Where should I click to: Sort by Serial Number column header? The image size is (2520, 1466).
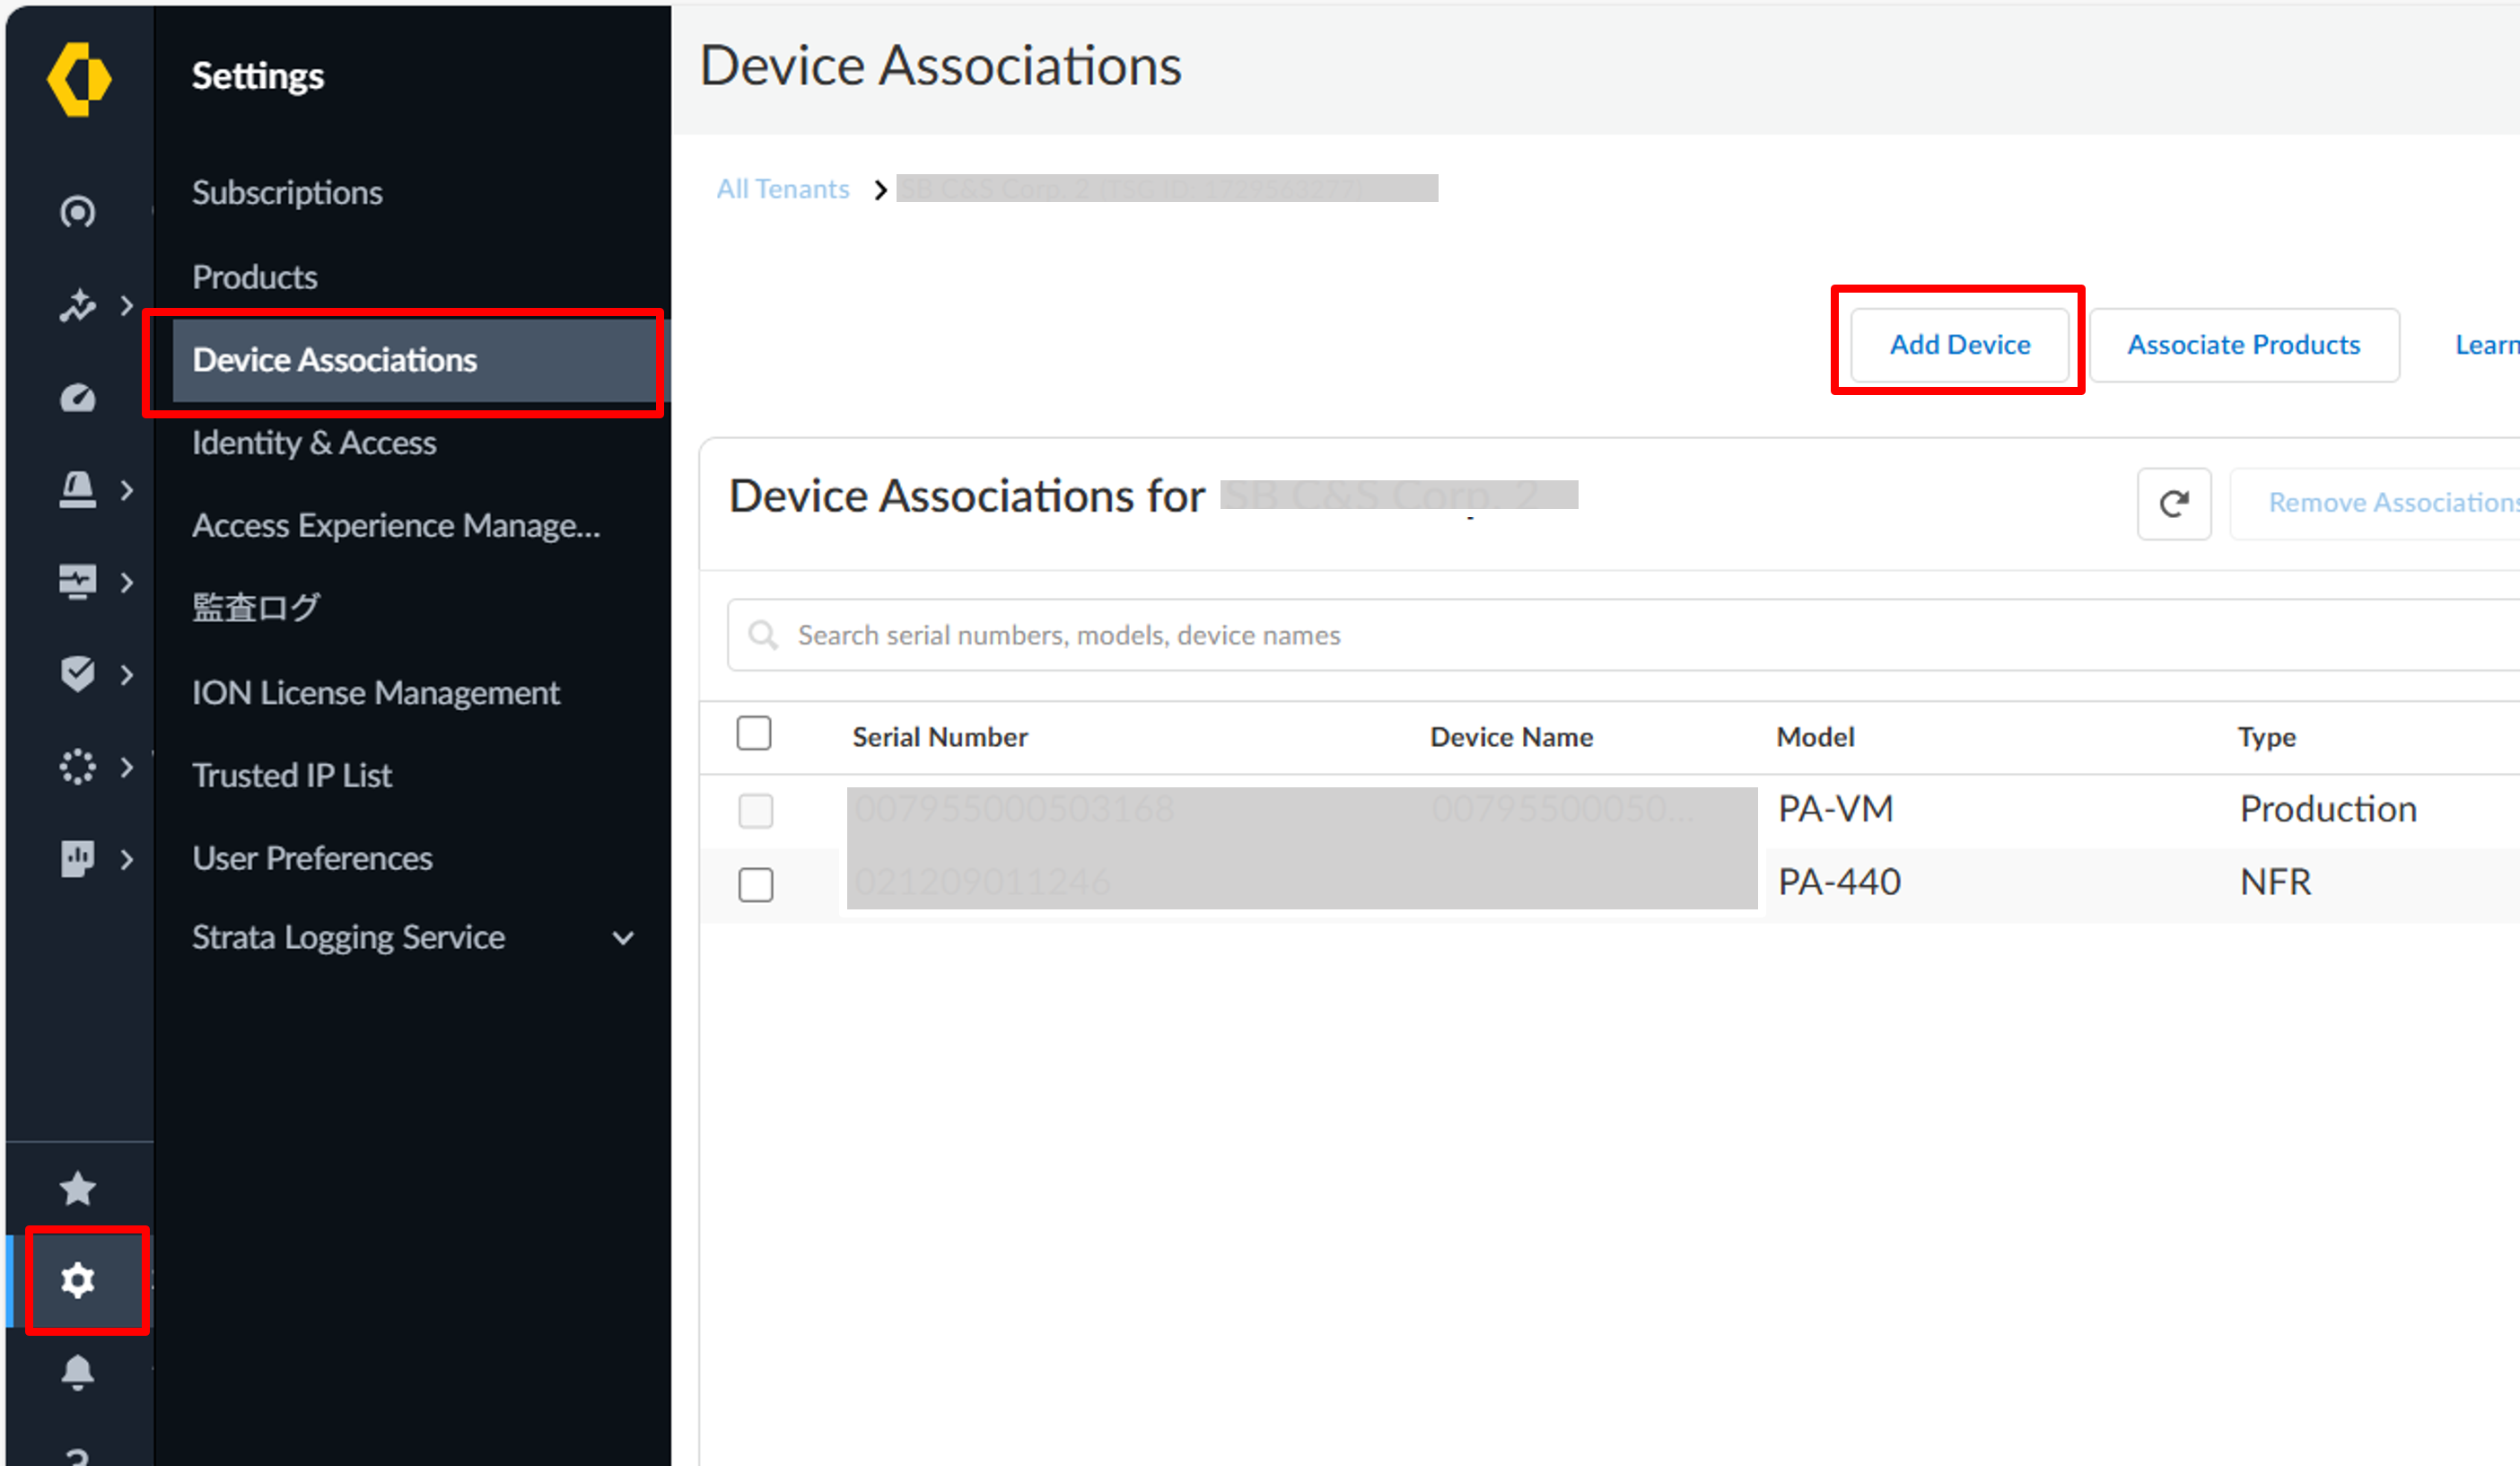tap(940, 737)
